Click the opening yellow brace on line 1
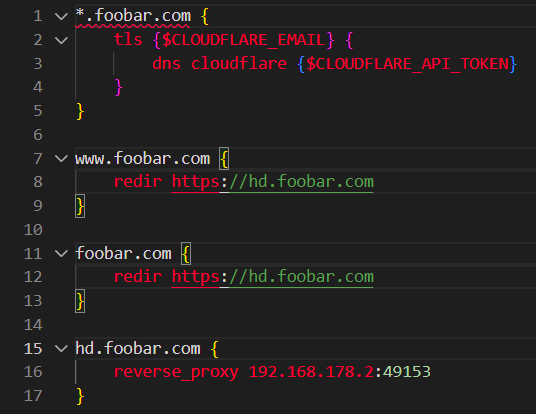 pyautogui.click(x=205, y=16)
